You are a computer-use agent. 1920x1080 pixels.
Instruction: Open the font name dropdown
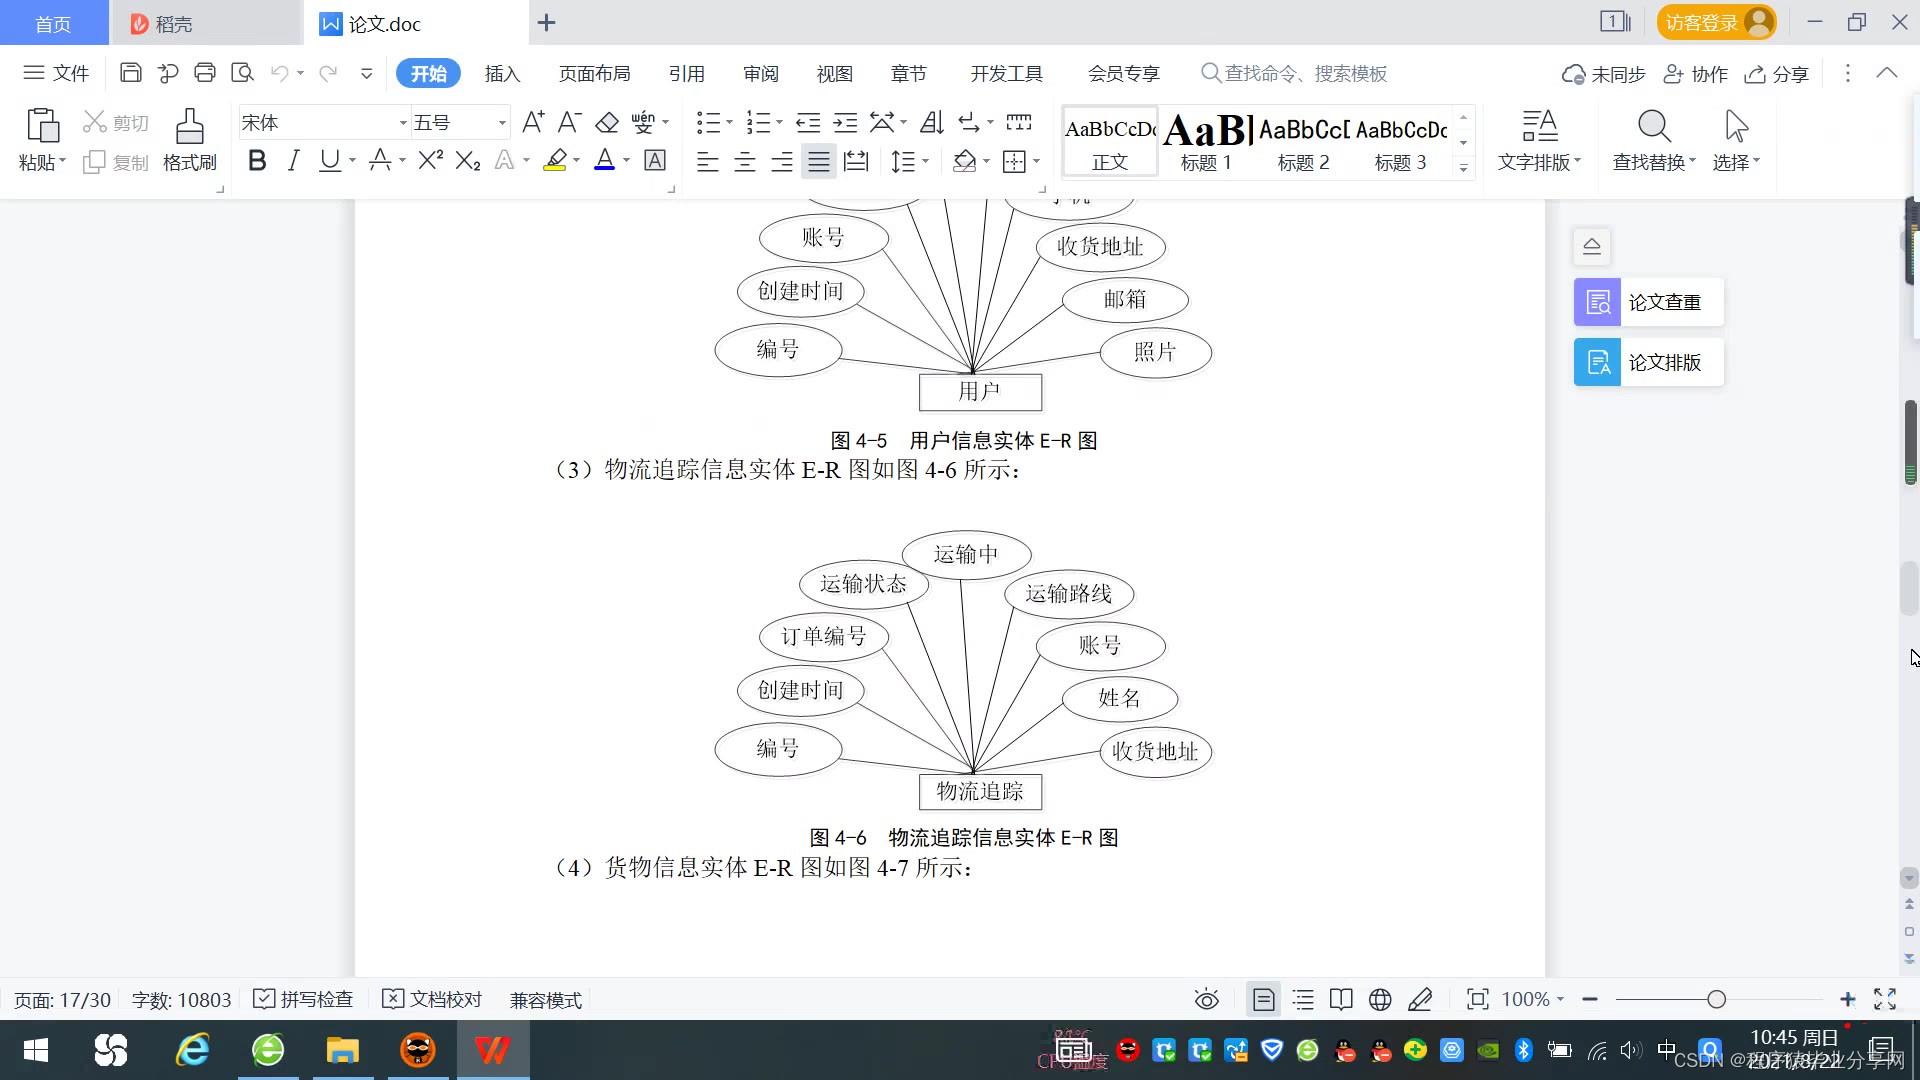403,123
